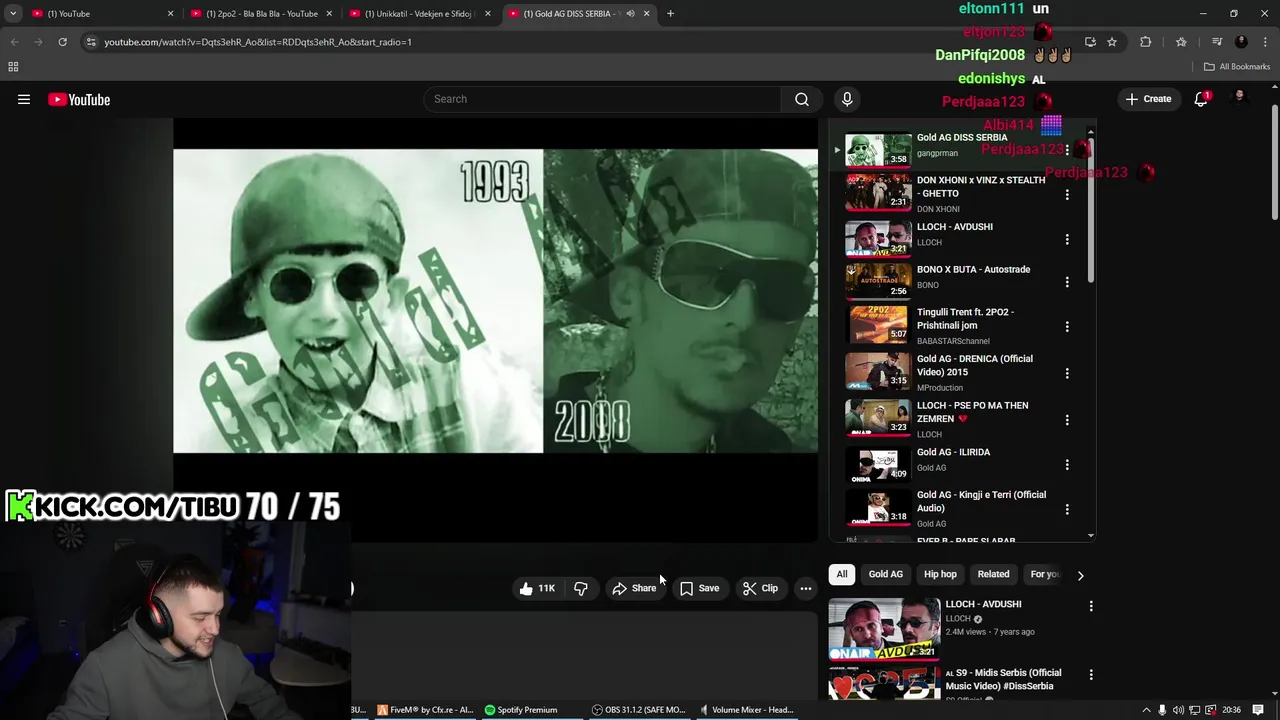Create a clip with the Clip button
Image resolution: width=1280 pixels, height=720 pixels.
tap(760, 588)
